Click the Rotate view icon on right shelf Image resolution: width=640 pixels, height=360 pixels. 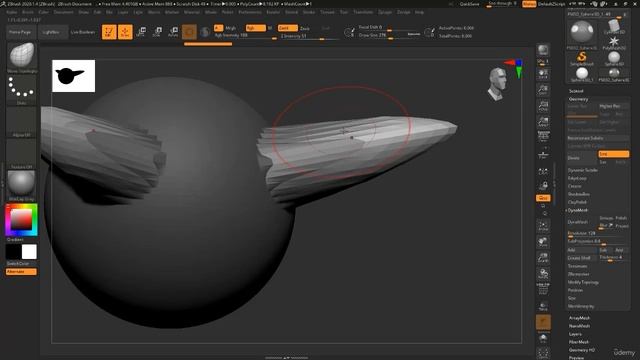(x=543, y=273)
